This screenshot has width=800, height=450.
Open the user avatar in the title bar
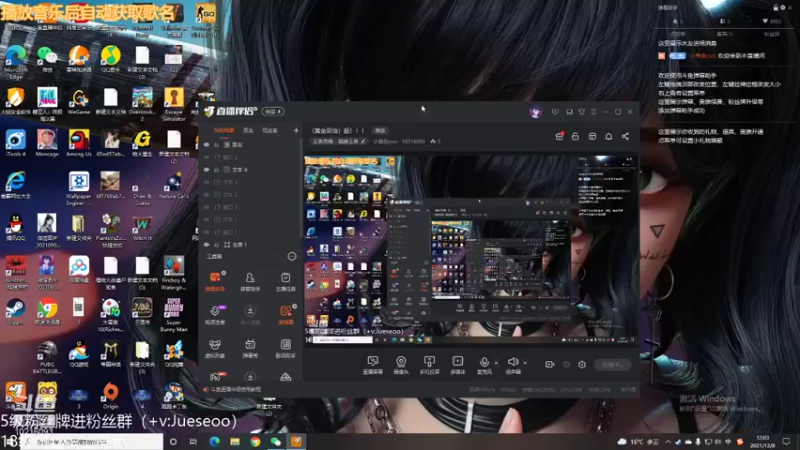click(536, 112)
